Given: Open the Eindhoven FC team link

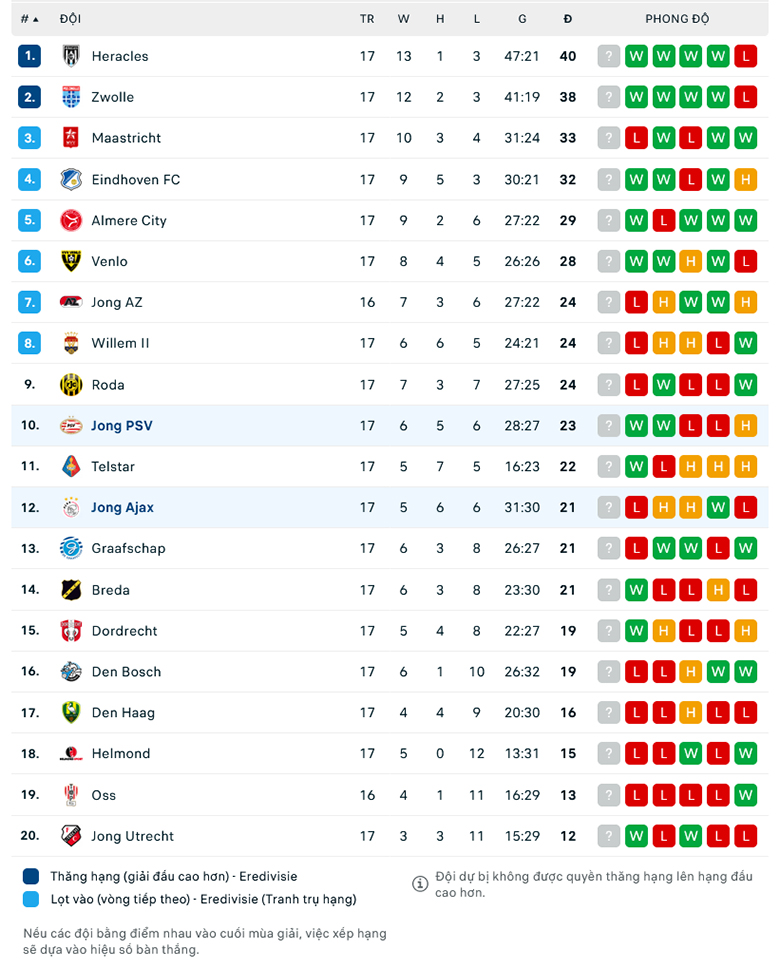Looking at the screenshot, I should pos(136,180).
